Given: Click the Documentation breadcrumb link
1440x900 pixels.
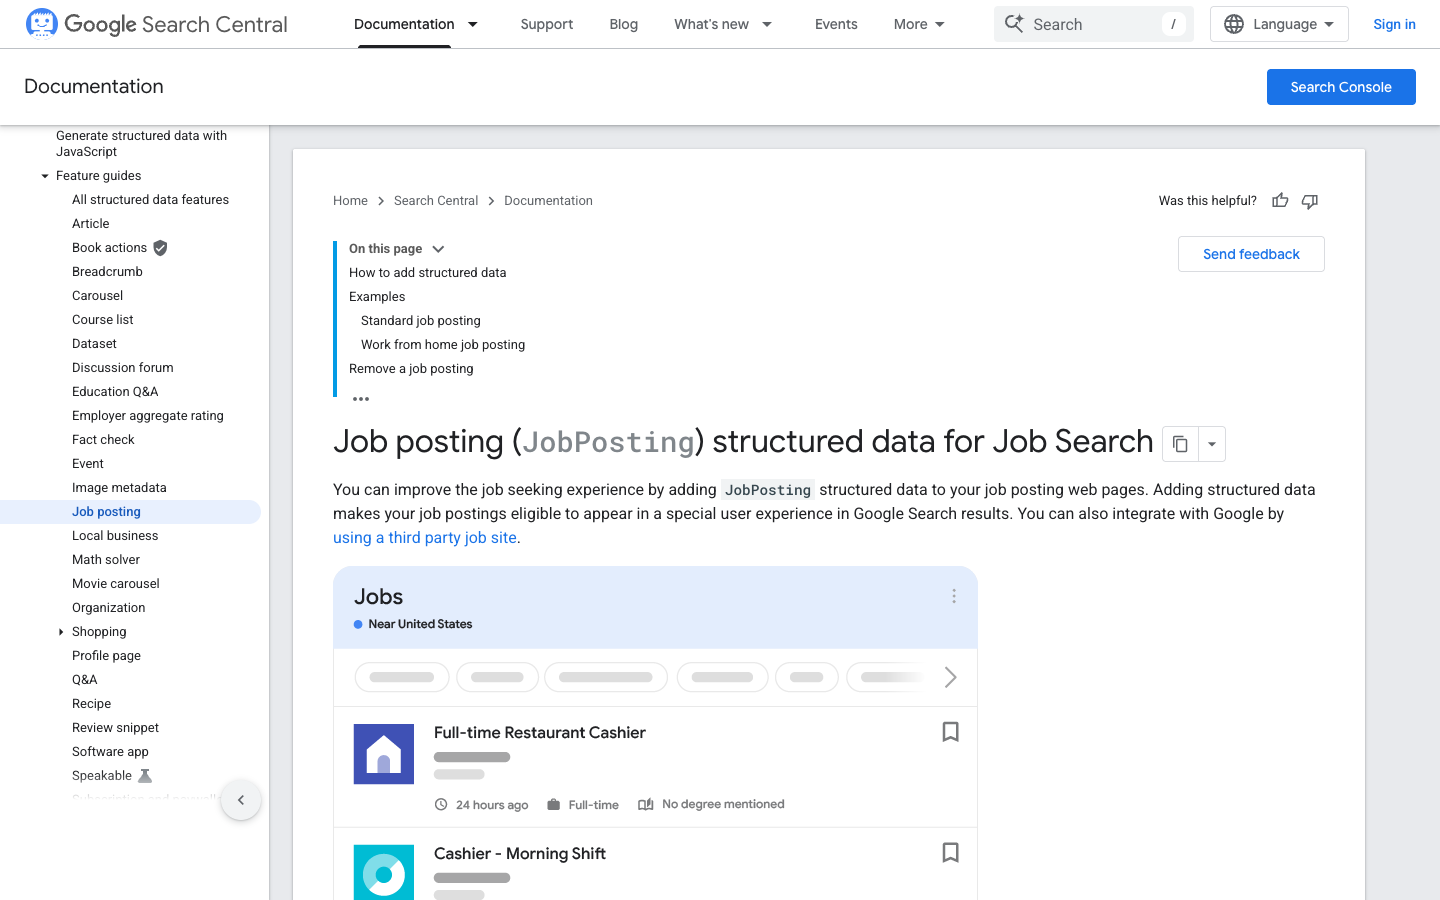Looking at the screenshot, I should 548,201.
